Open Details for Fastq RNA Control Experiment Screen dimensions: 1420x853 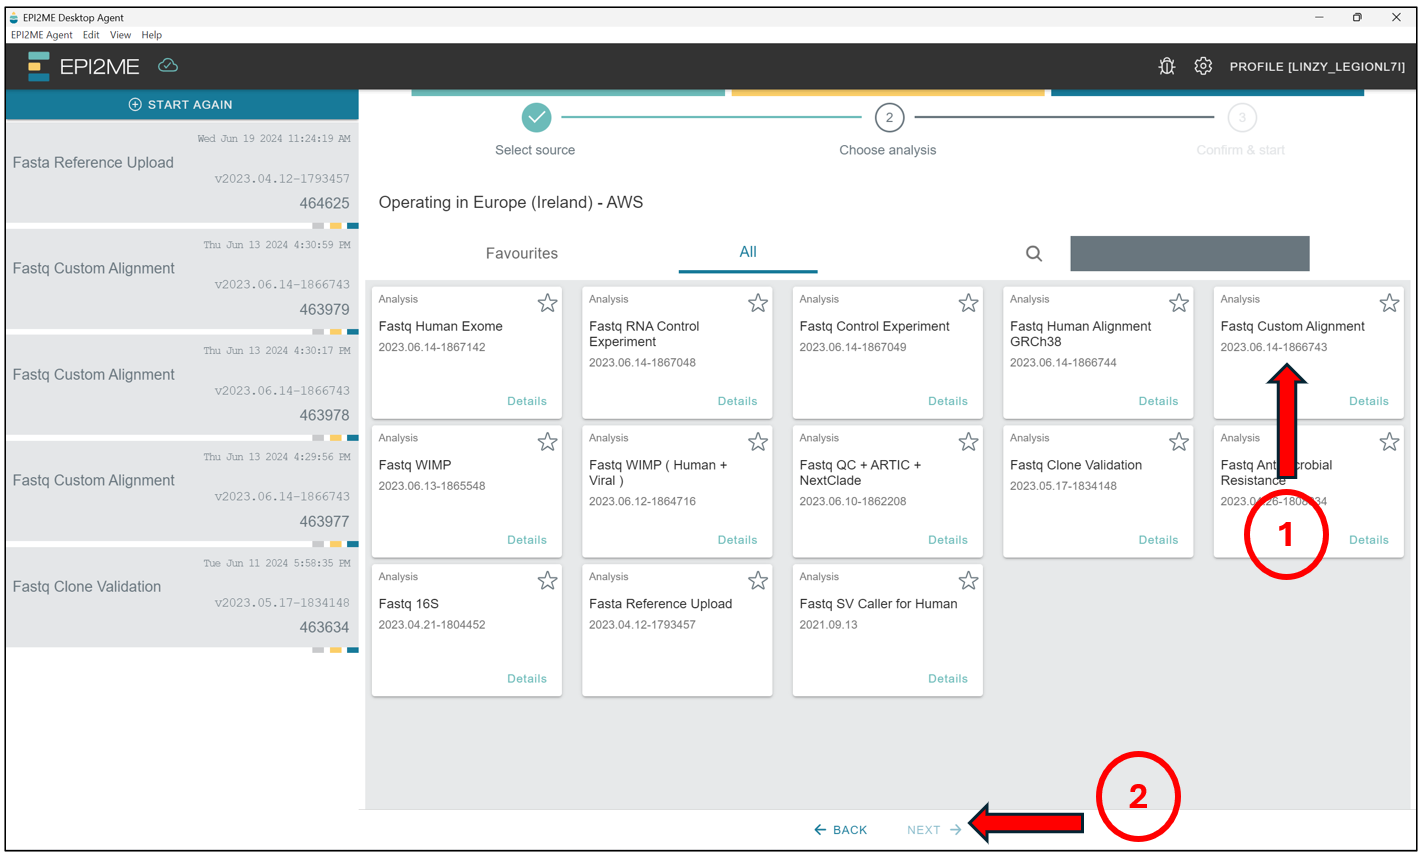click(737, 401)
